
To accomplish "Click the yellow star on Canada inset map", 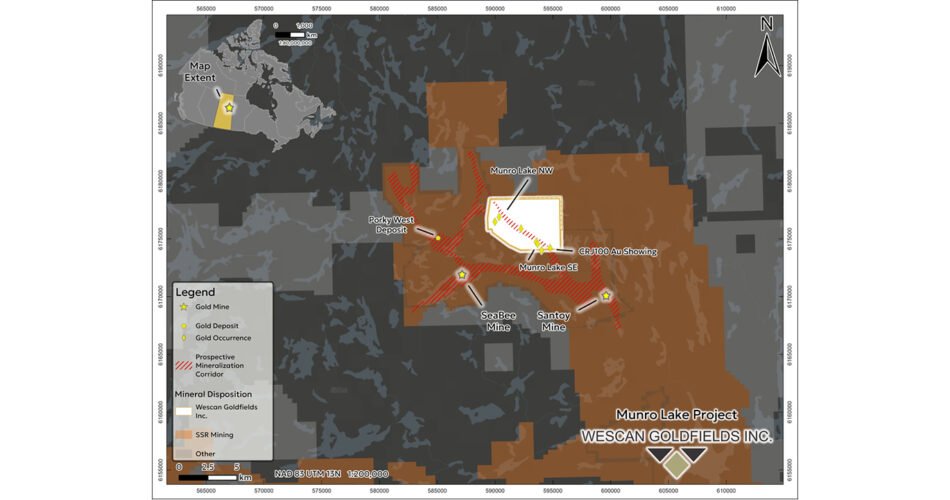I will tap(229, 107).
